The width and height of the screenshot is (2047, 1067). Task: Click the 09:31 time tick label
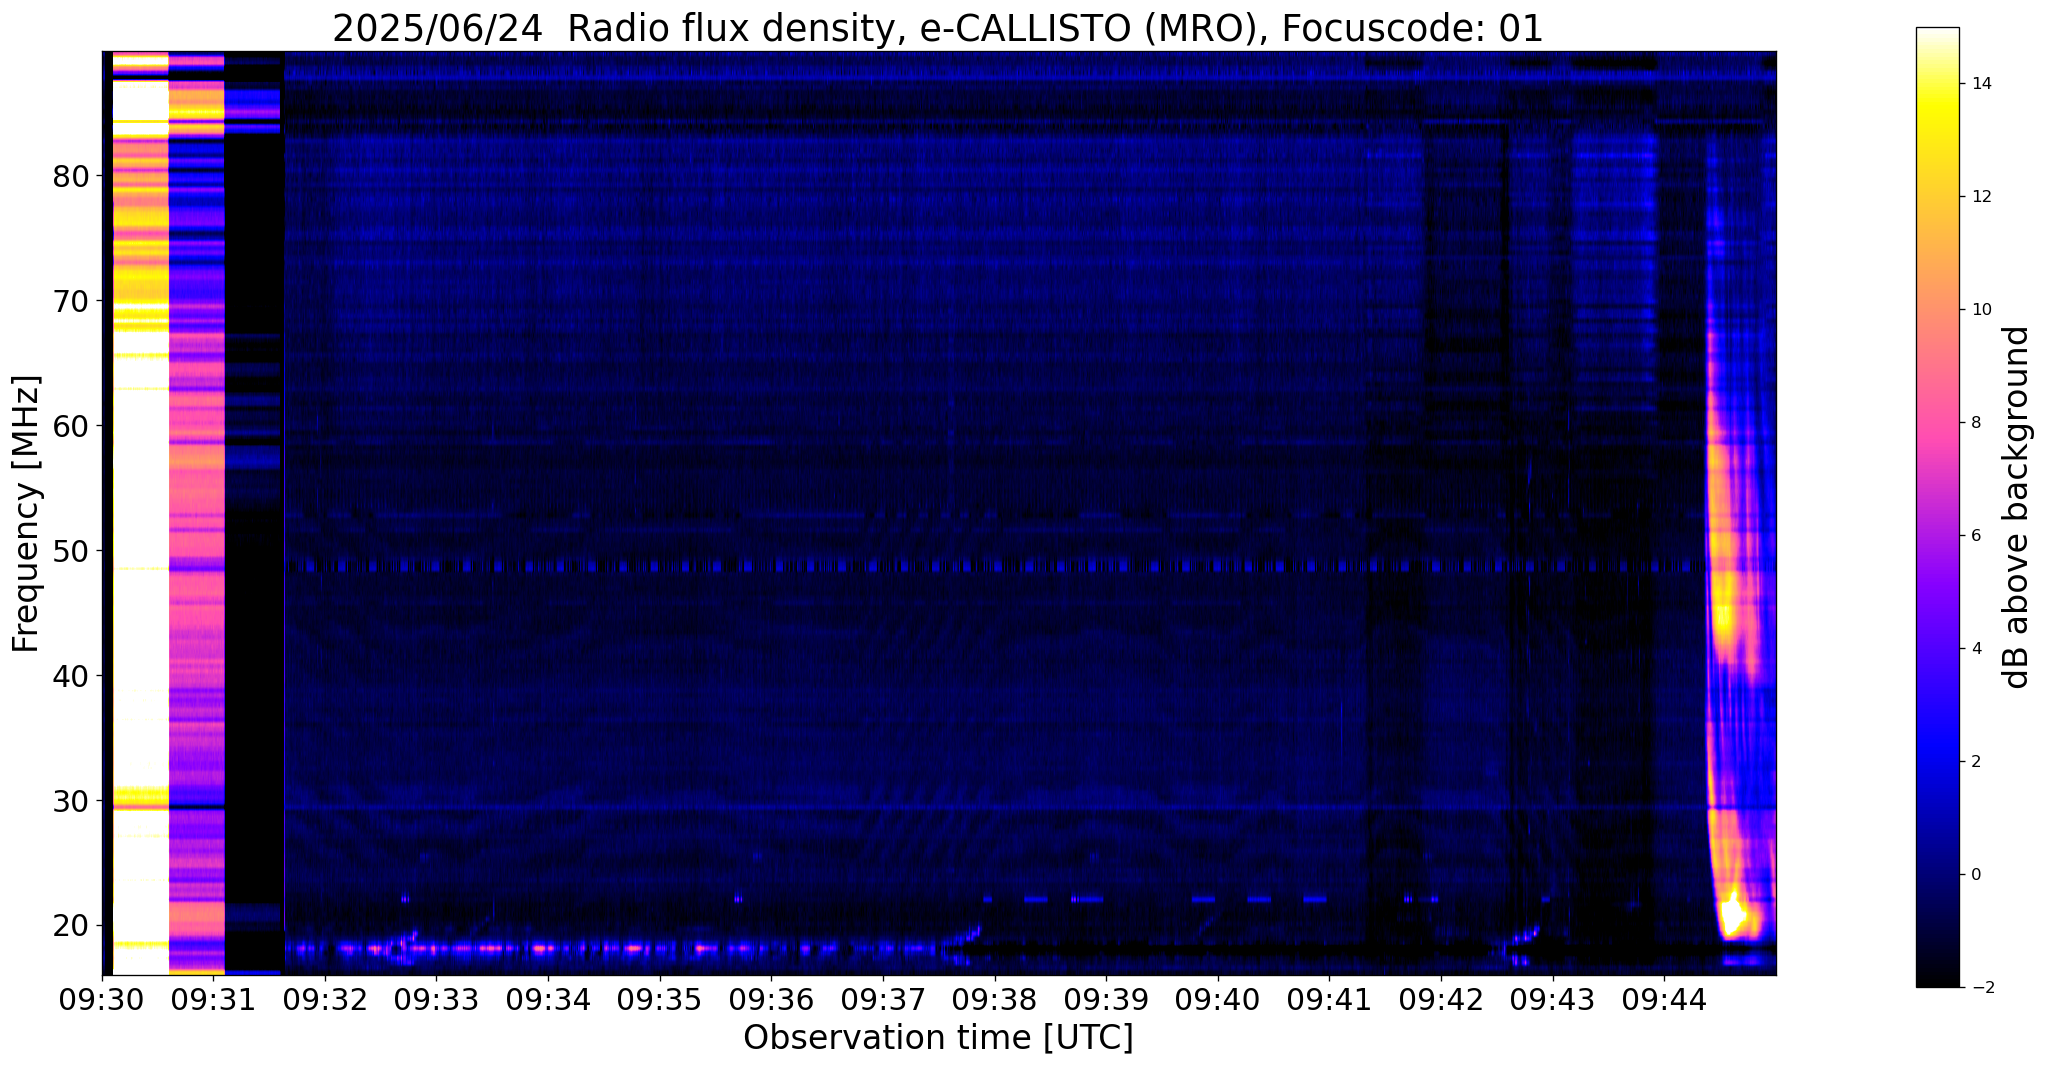click(x=213, y=1001)
